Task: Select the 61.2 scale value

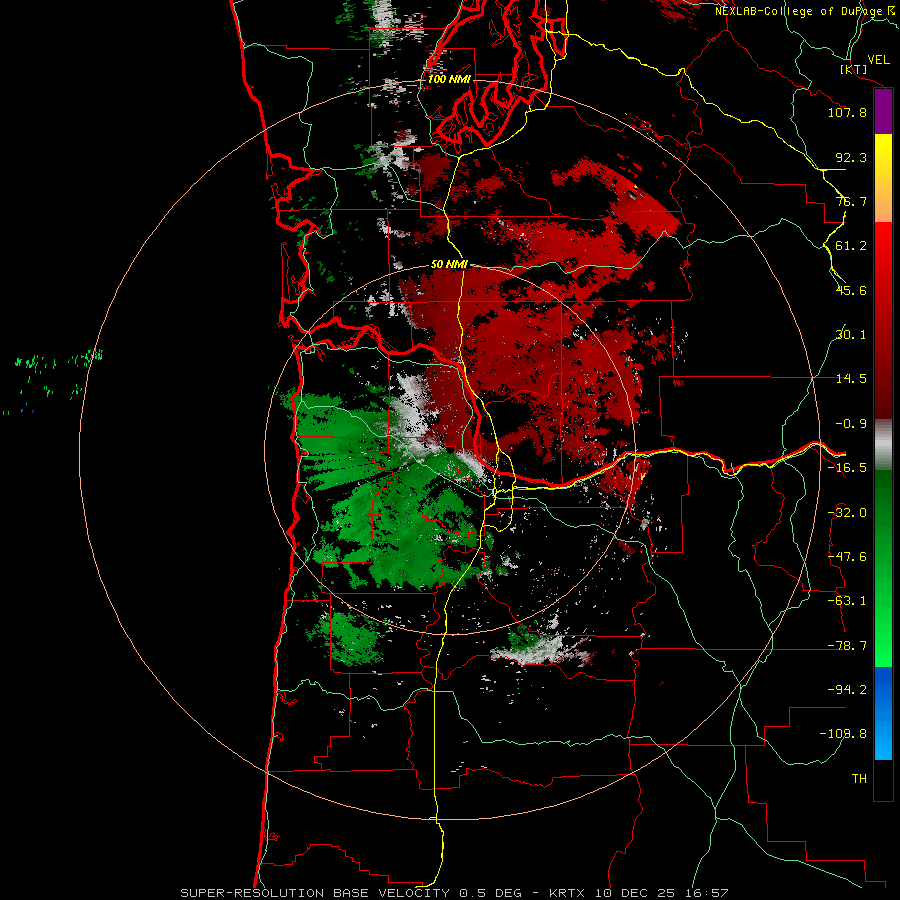Action: click(x=851, y=246)
